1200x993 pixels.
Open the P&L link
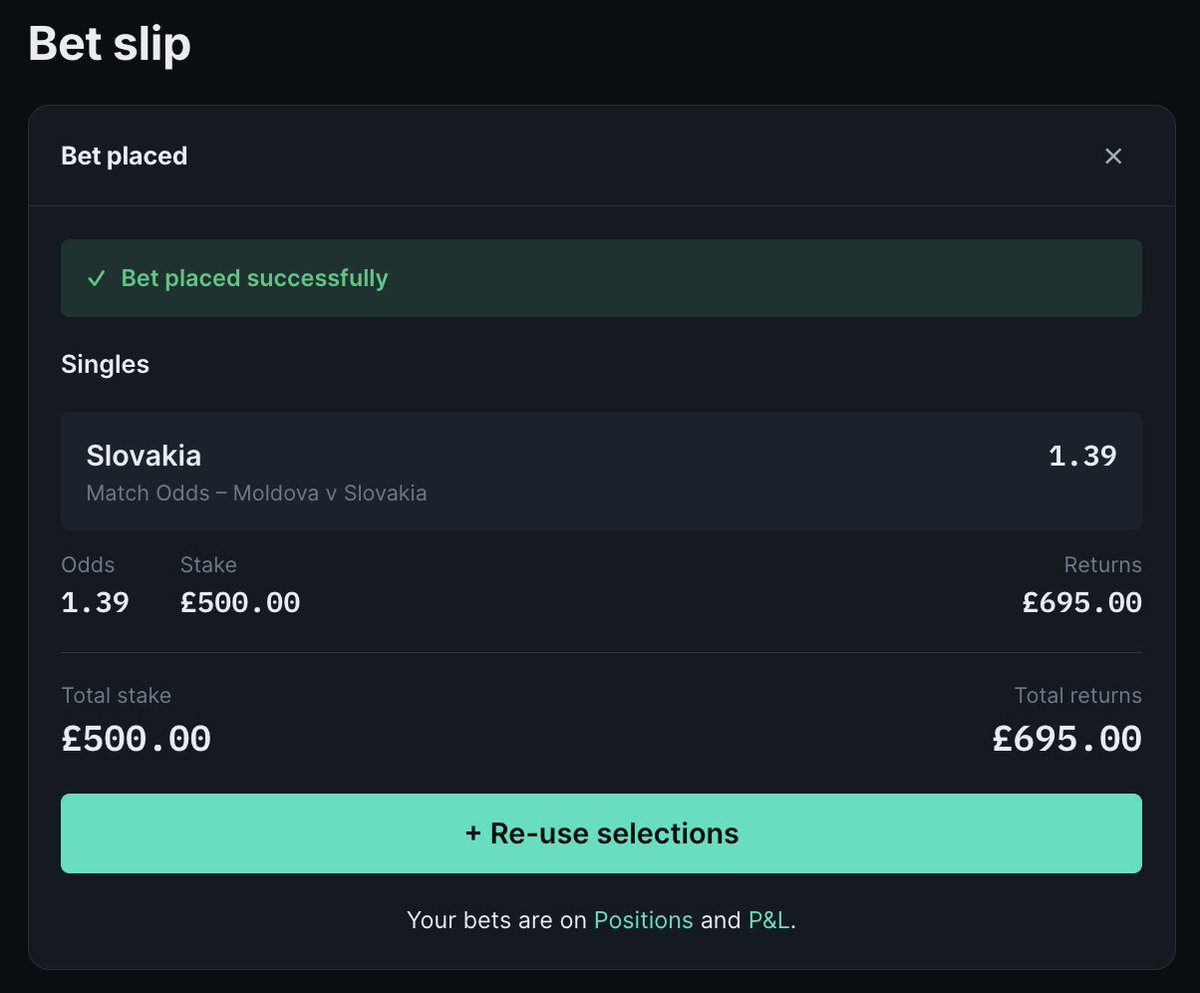pyautogui.click(x=769, y=920)
